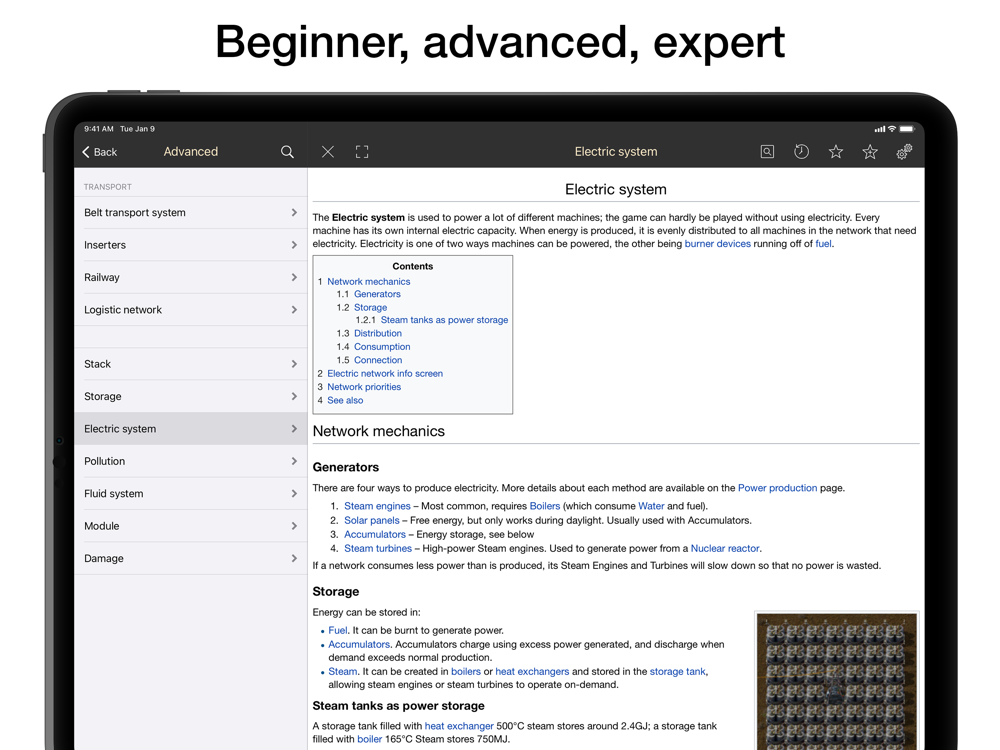The width and height of the screenshot is (1000, 750).
Task: Open Belt transport system entry
Action: point(191,212)
